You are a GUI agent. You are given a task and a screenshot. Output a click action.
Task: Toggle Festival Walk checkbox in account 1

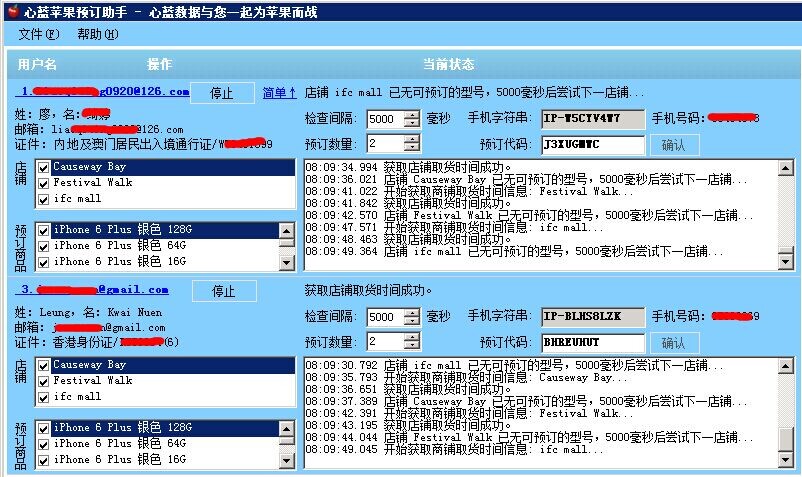(x=43, y=183)
